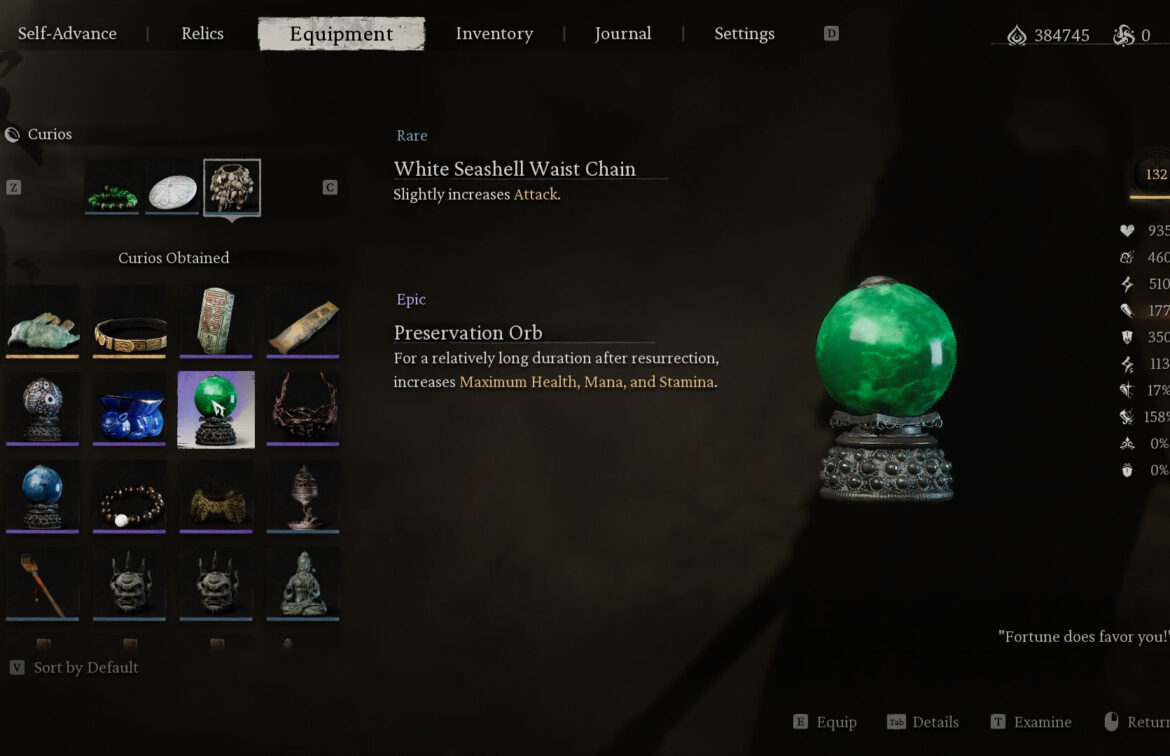Change Sort by Default option

75,667
